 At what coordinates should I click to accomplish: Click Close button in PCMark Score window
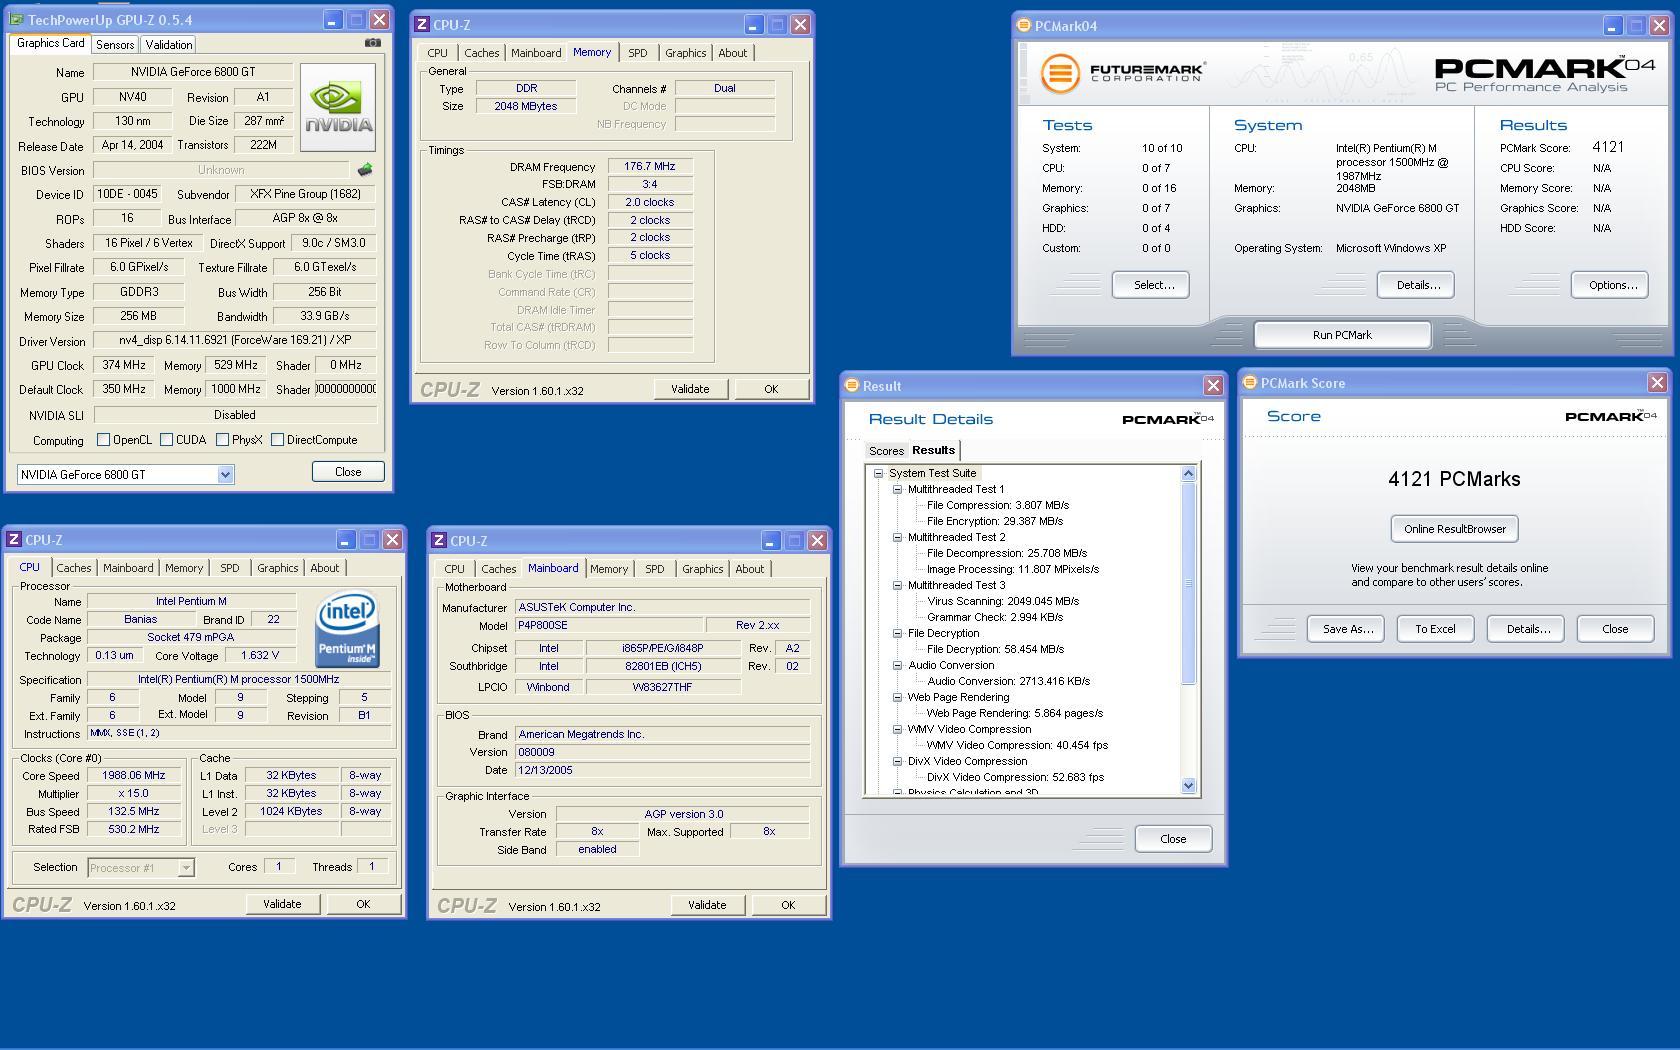click(x=1615, y=629)
